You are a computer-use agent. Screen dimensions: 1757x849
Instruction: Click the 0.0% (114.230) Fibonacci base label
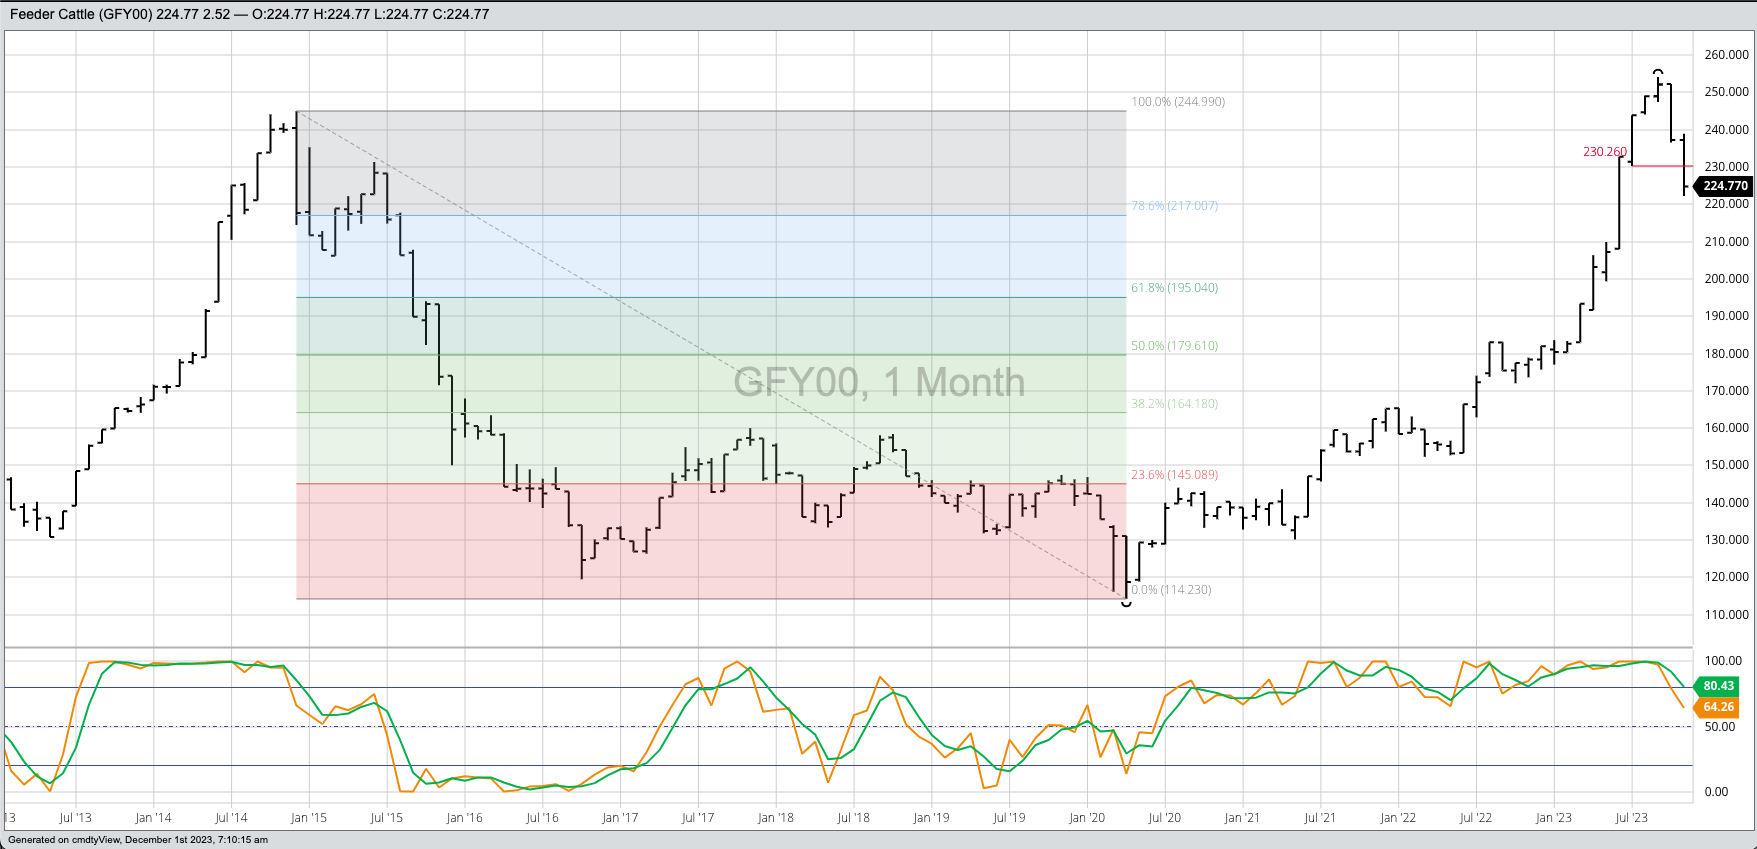click(x=1171, y=590)
